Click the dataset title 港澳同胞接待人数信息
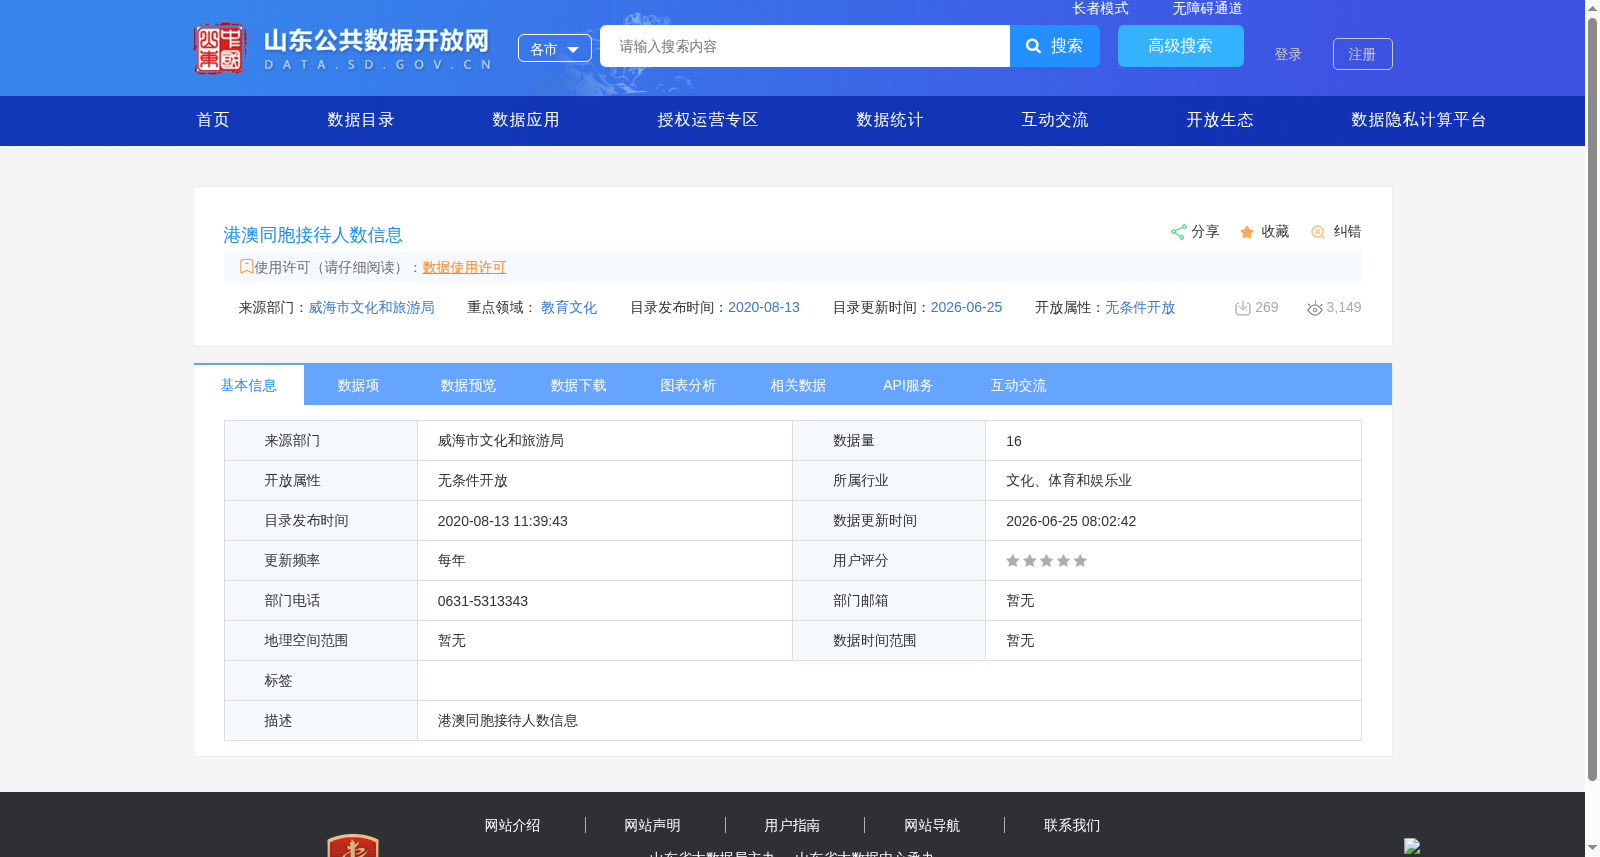The image size is (1600, 857). pyautogui.click(x=313, y=235)
